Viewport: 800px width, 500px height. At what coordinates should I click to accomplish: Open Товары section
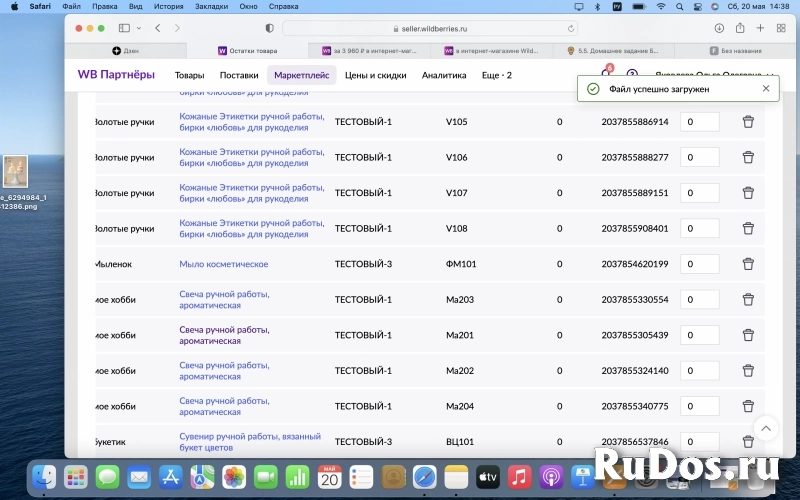189,75
